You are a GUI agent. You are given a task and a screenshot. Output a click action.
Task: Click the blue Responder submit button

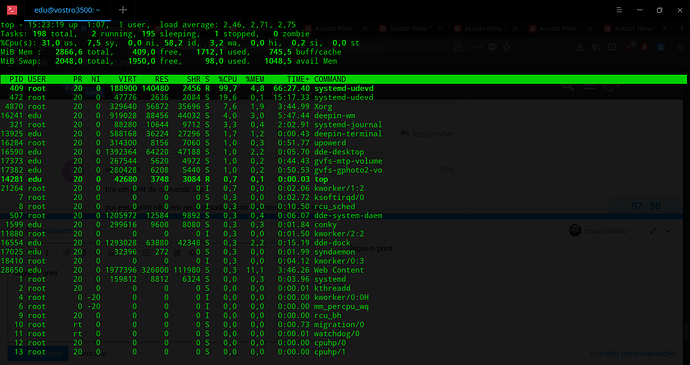click(x=38, y=353)
